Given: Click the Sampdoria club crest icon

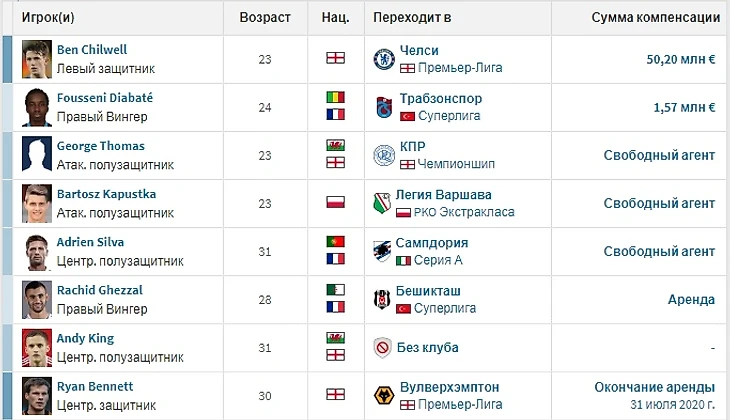Looking at the screenshot, I should click(x=384, y=251).
